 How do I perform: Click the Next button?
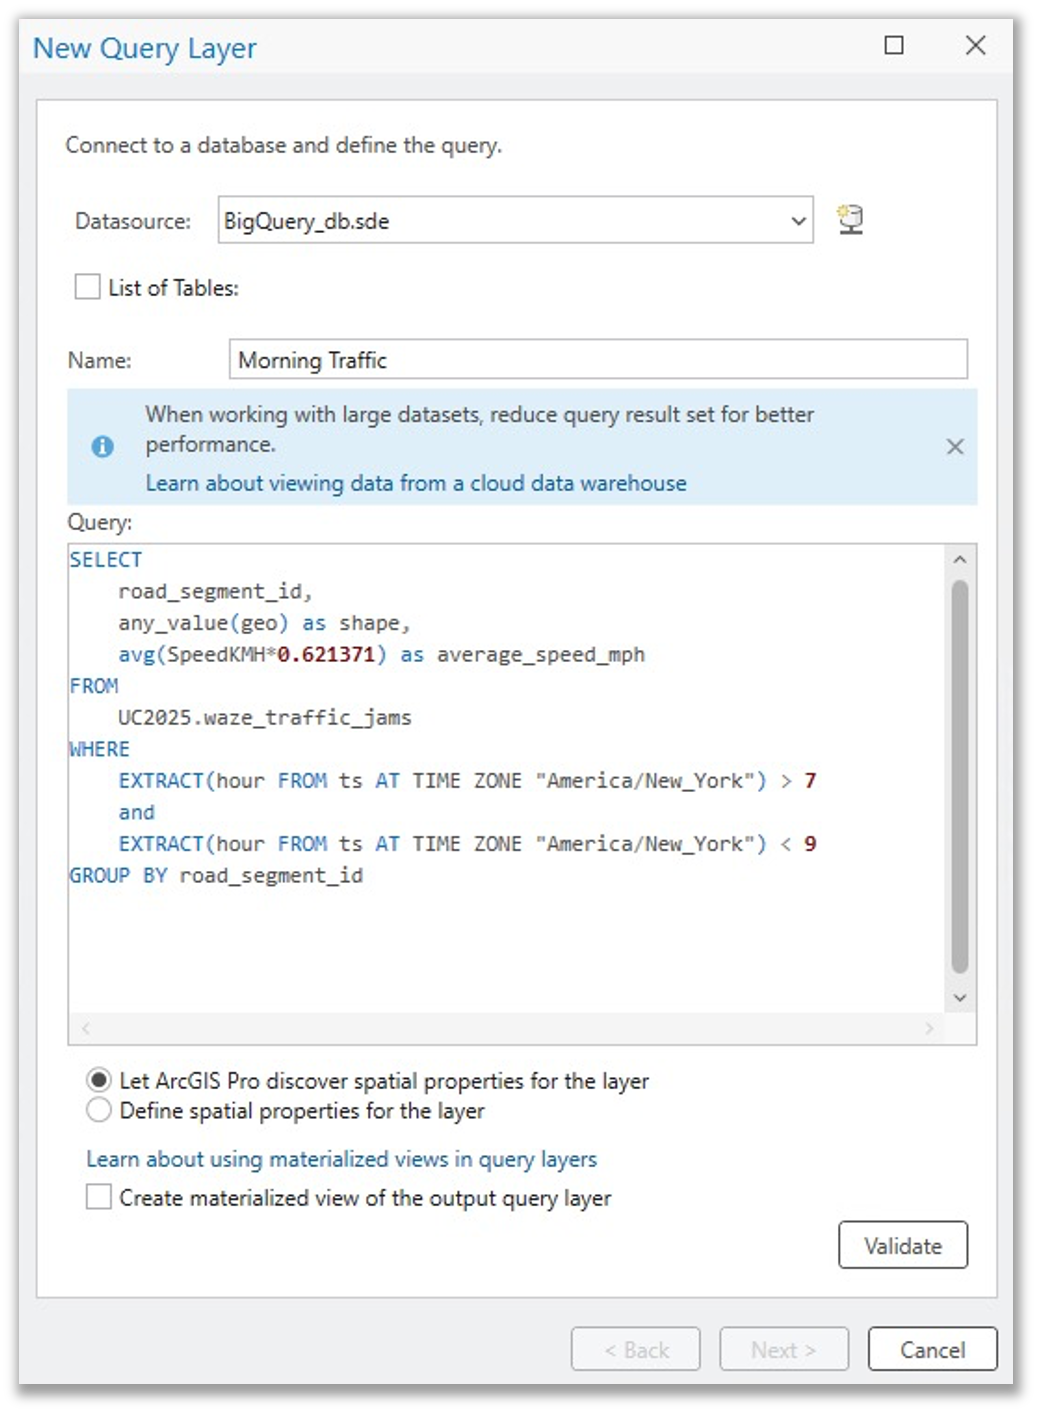[783, 1348]
